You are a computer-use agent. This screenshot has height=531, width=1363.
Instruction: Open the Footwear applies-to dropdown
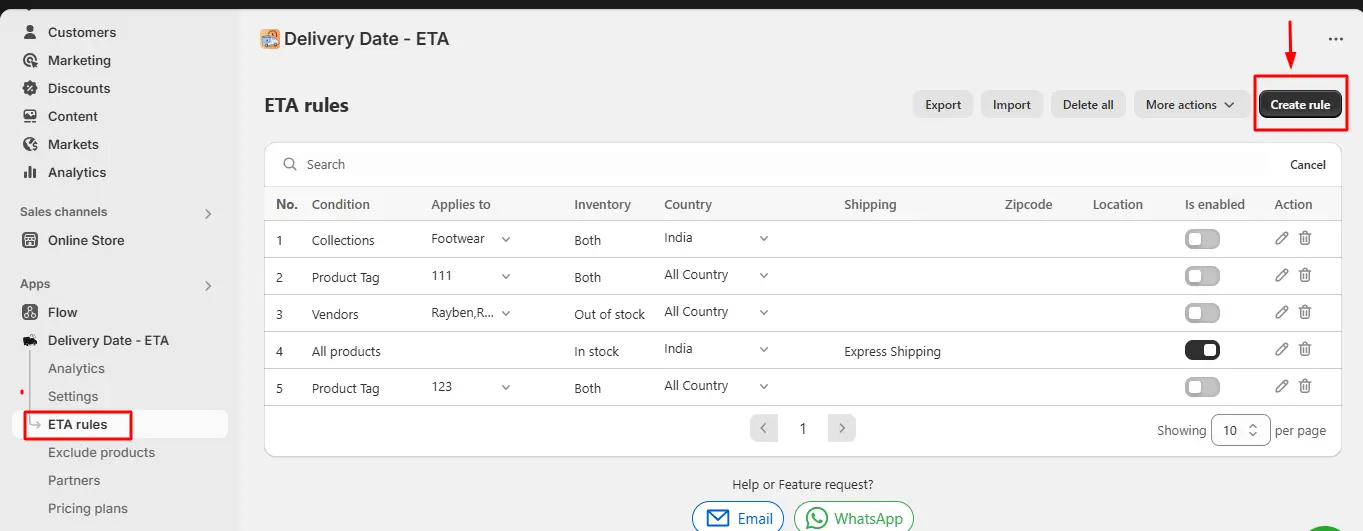click(x=471, y=239)
